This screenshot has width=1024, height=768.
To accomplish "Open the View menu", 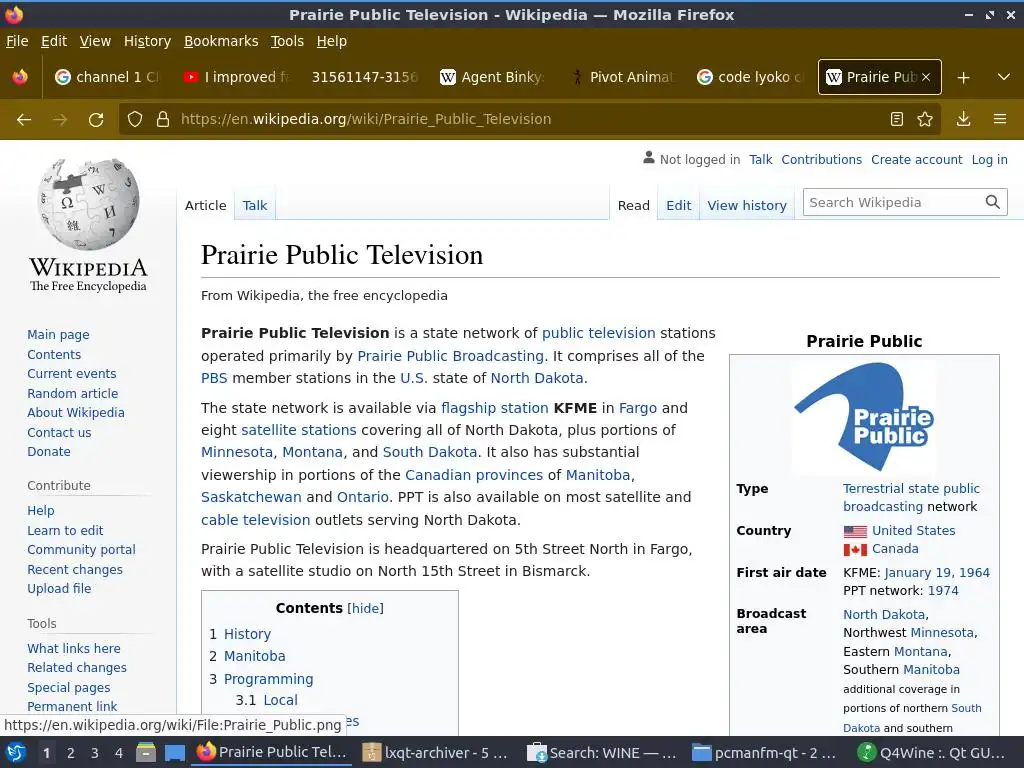I will coord(95,41).
